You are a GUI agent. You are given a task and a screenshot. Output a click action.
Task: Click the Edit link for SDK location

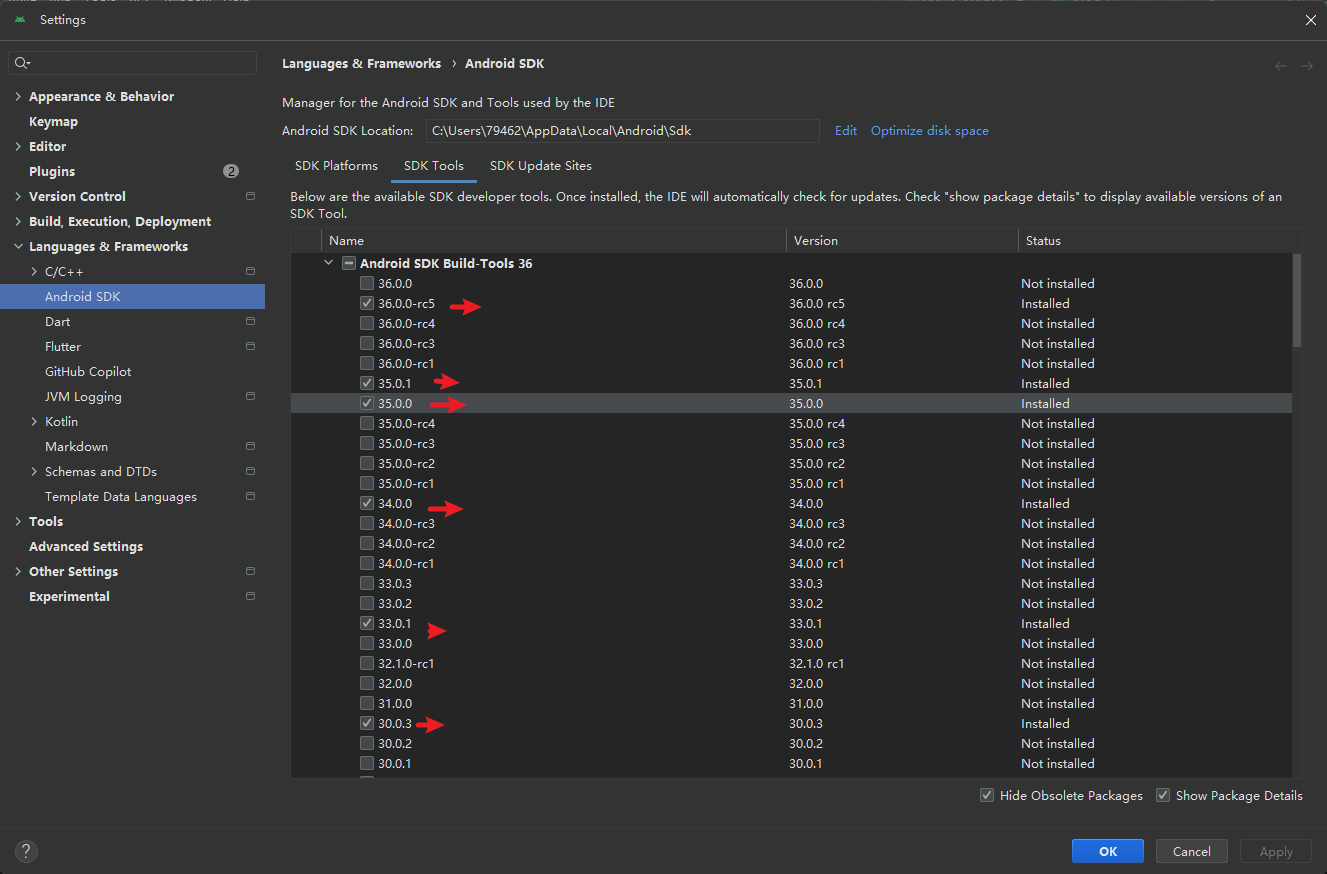point(845,130)
